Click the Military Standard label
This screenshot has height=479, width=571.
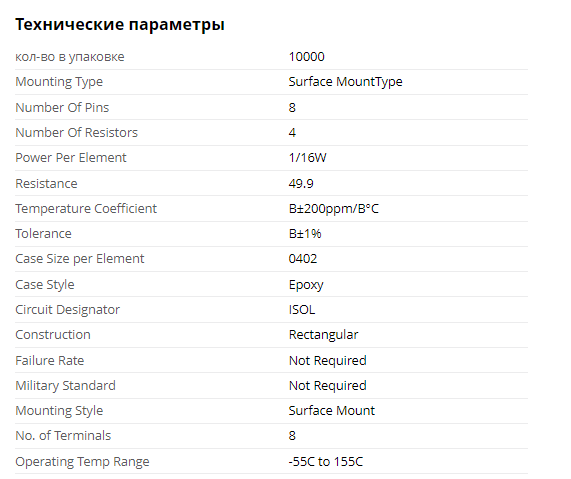point(65,385)
